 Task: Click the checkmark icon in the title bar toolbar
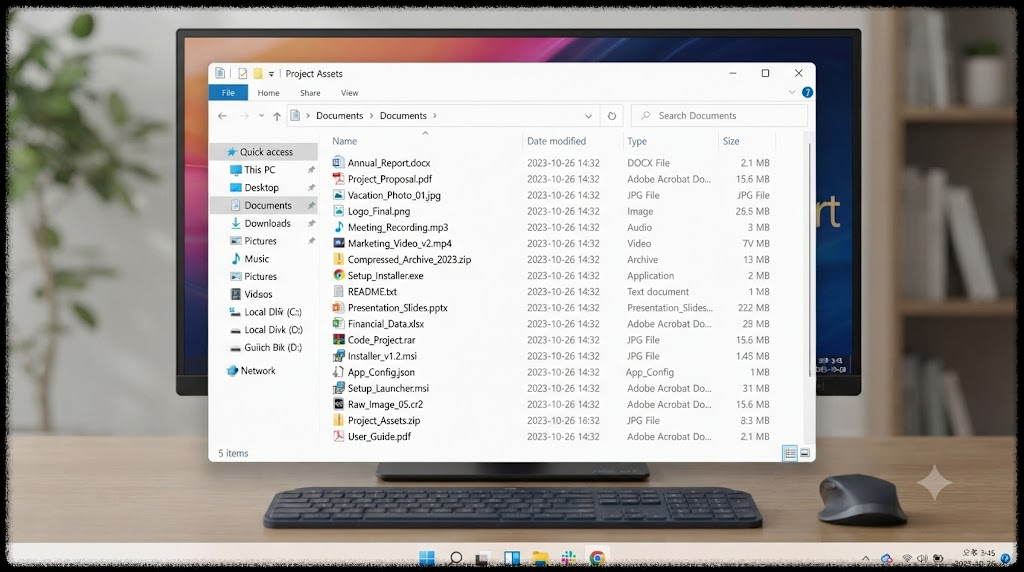pyautogui.click(x=242, y=74)
